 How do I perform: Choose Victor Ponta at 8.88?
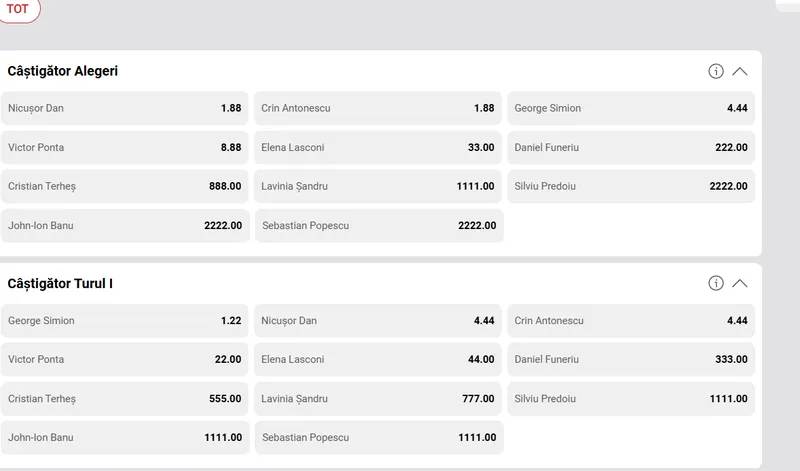coord(125,147)
